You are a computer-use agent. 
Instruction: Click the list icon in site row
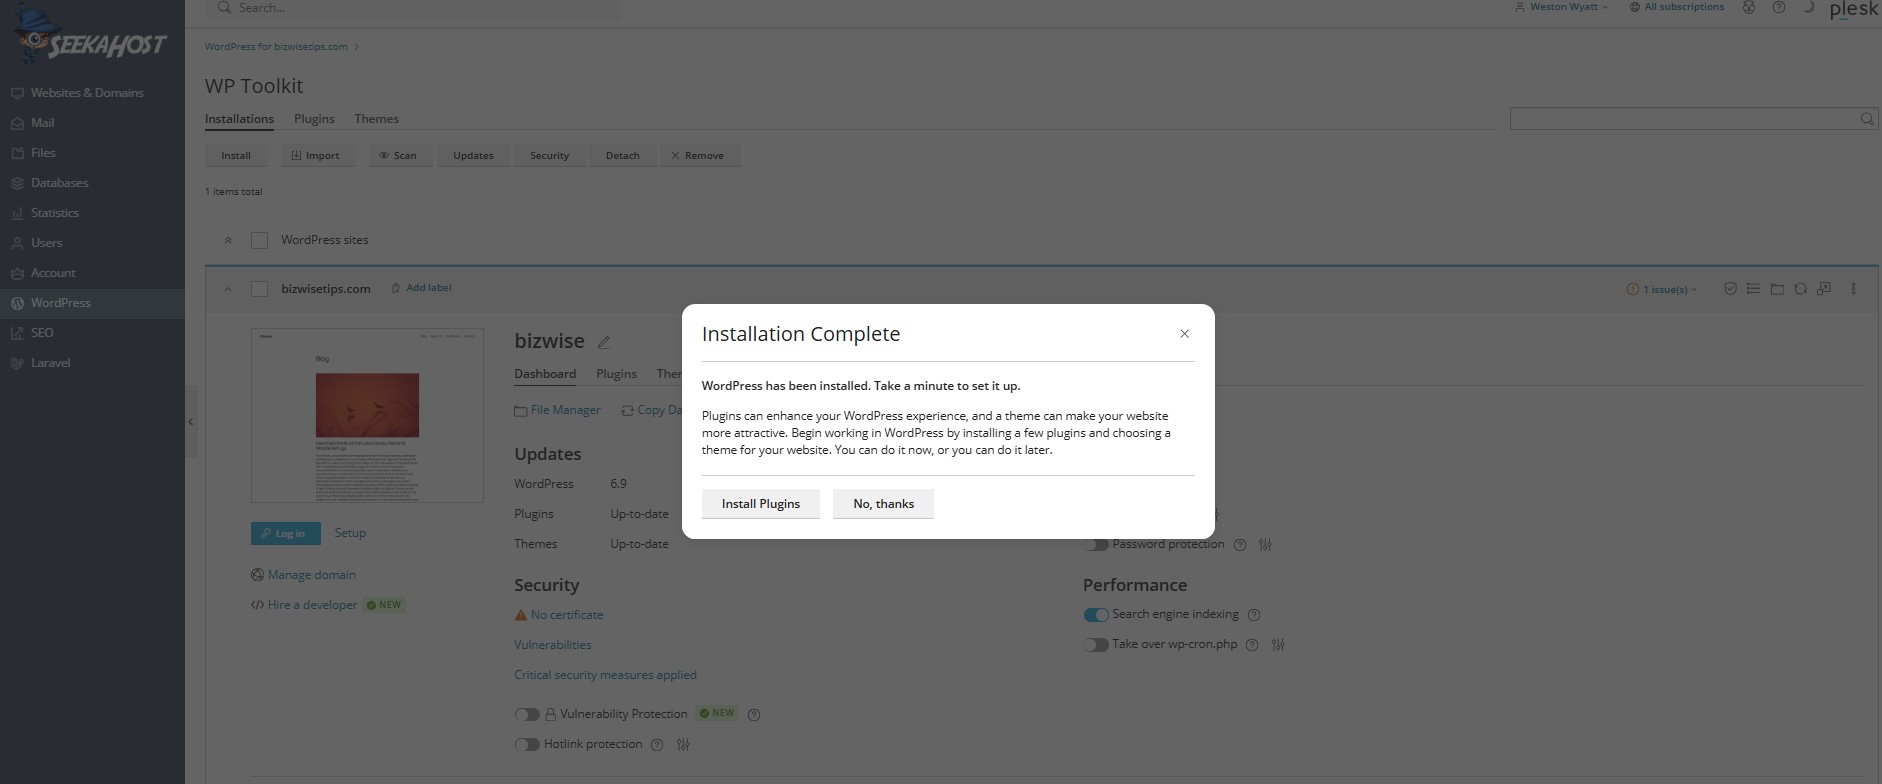point(1753,289)
